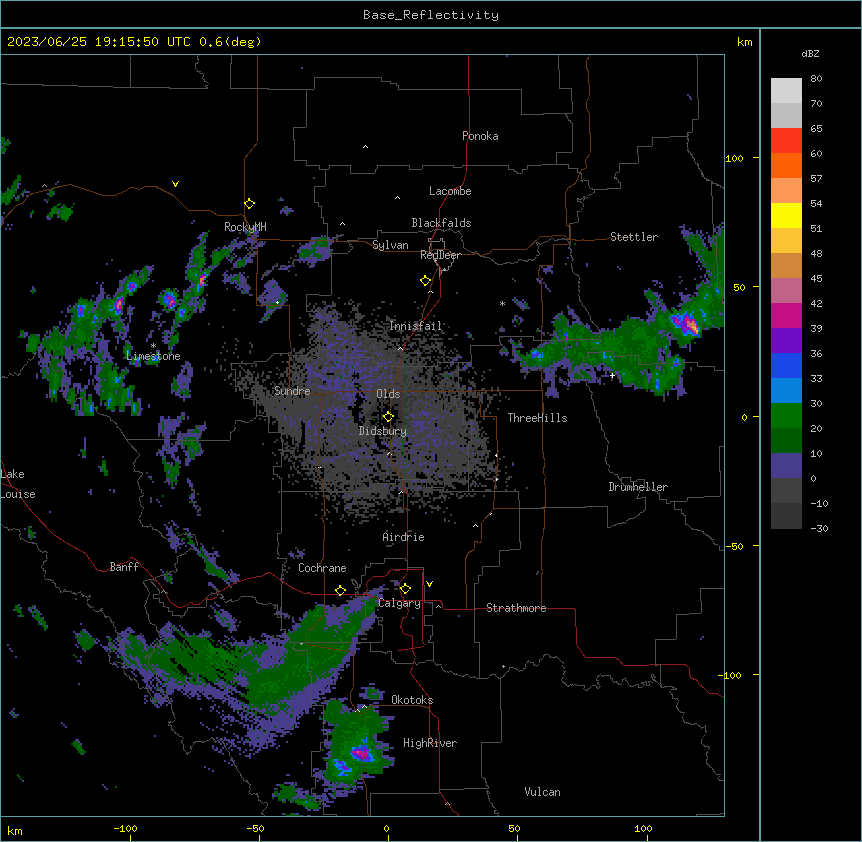
Task: Click the Blackfalds city label
Action: coord(441,223)
